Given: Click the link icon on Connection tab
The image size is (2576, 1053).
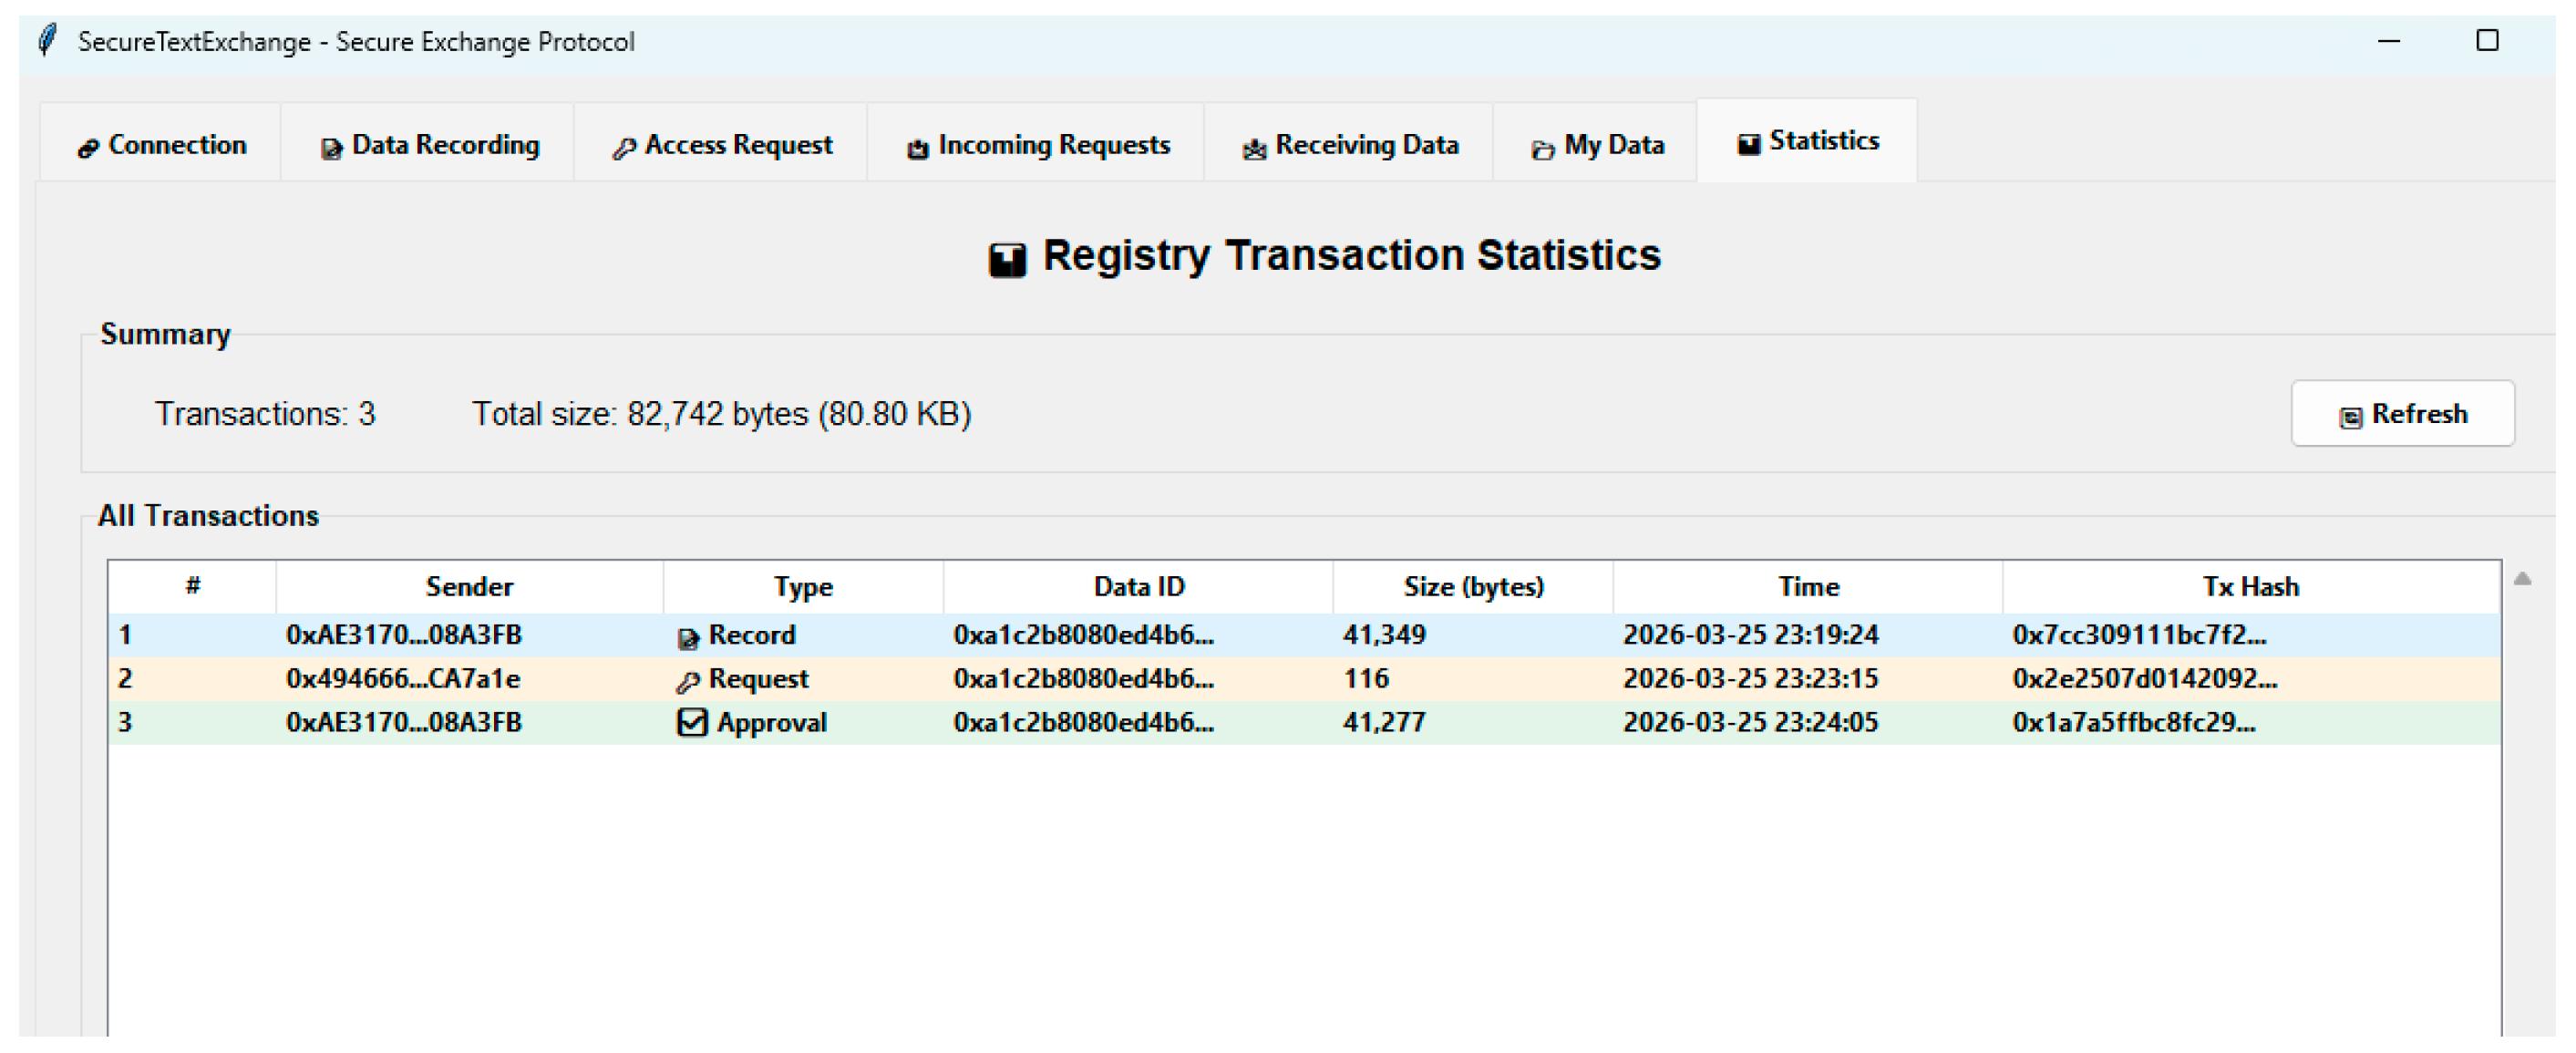Looking at the screenshot, I should (88, 148).
